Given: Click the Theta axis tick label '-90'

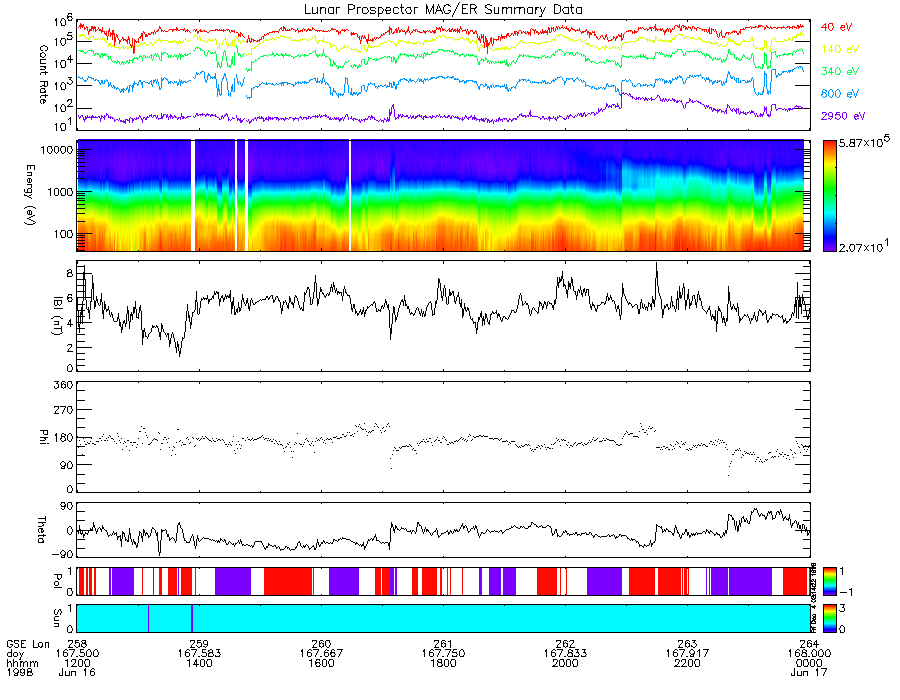Looking at the screenshot, I should 63,554.
